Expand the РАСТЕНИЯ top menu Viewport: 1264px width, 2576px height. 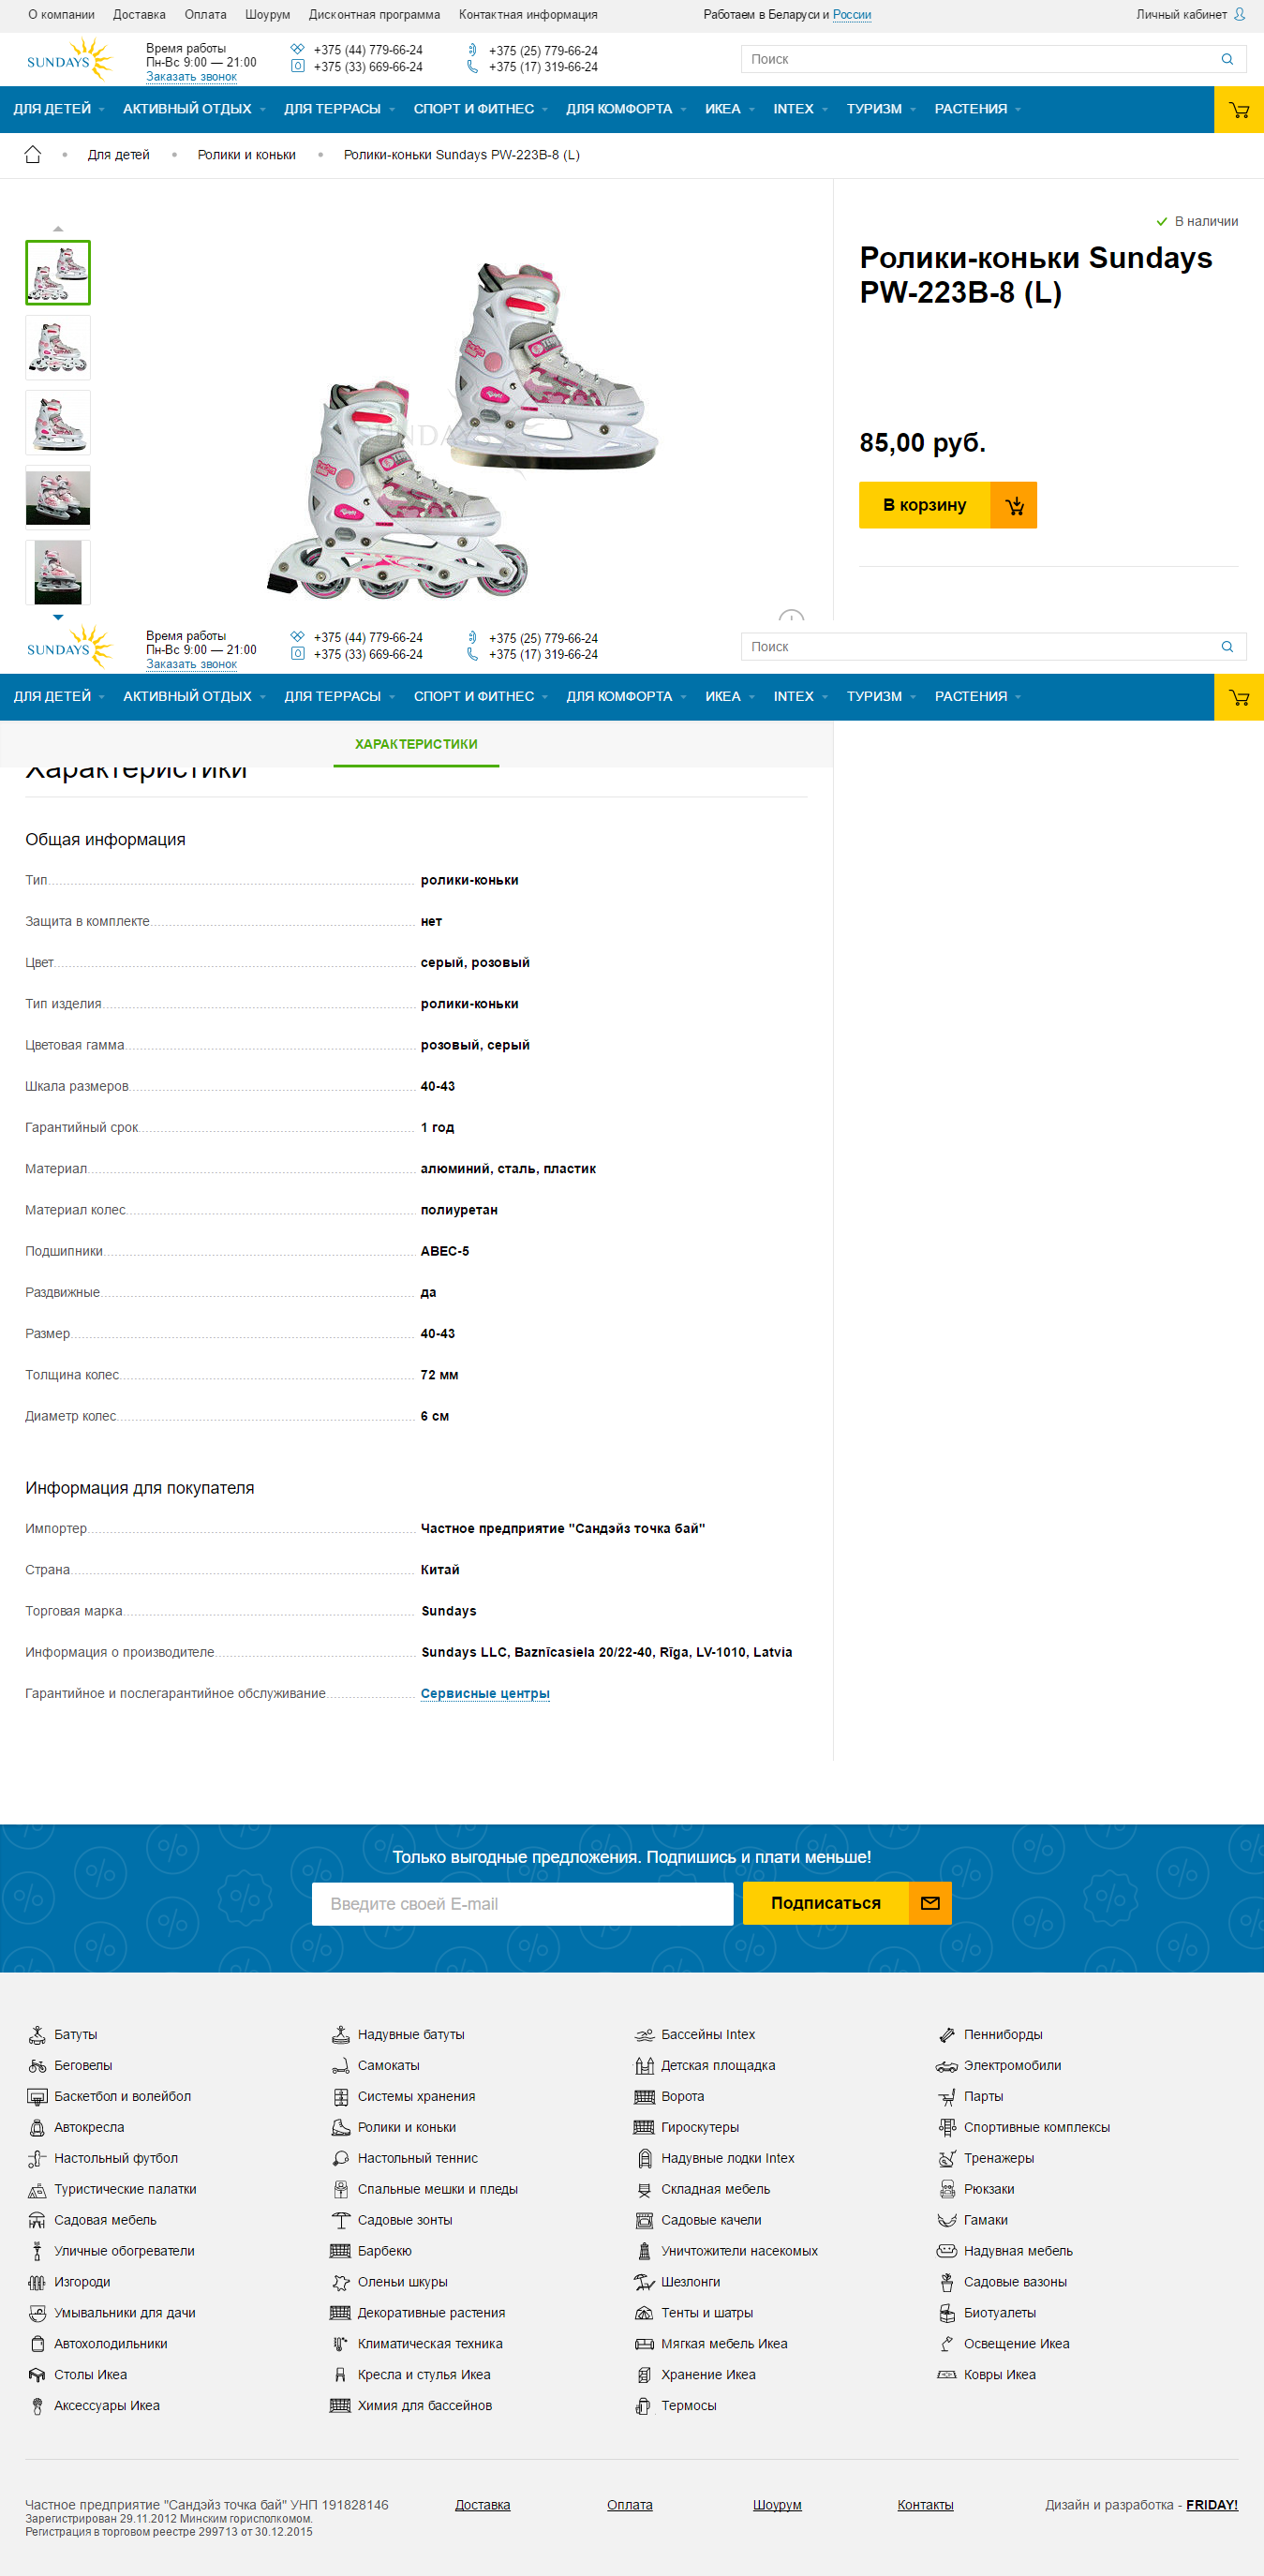click(x=977, y=109)
